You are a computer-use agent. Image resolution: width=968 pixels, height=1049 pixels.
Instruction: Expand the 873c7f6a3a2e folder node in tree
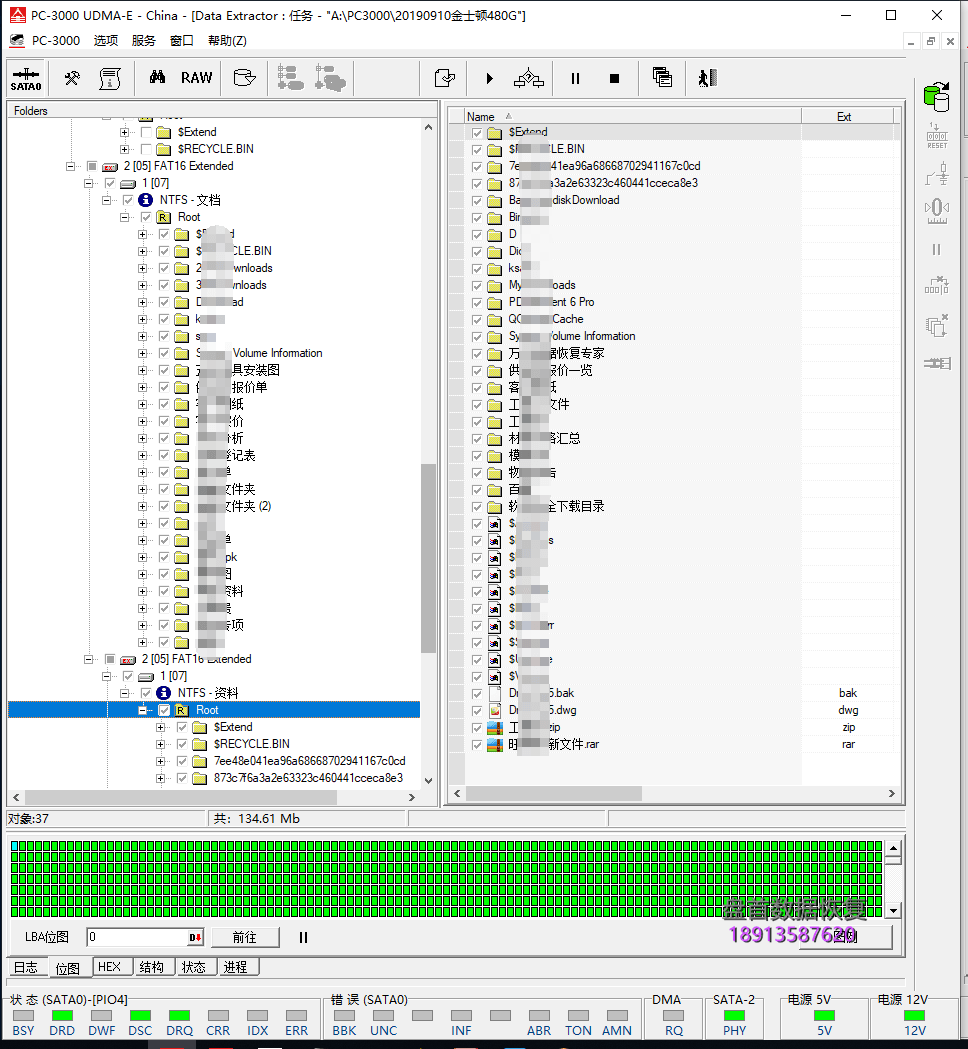[161, 778]
